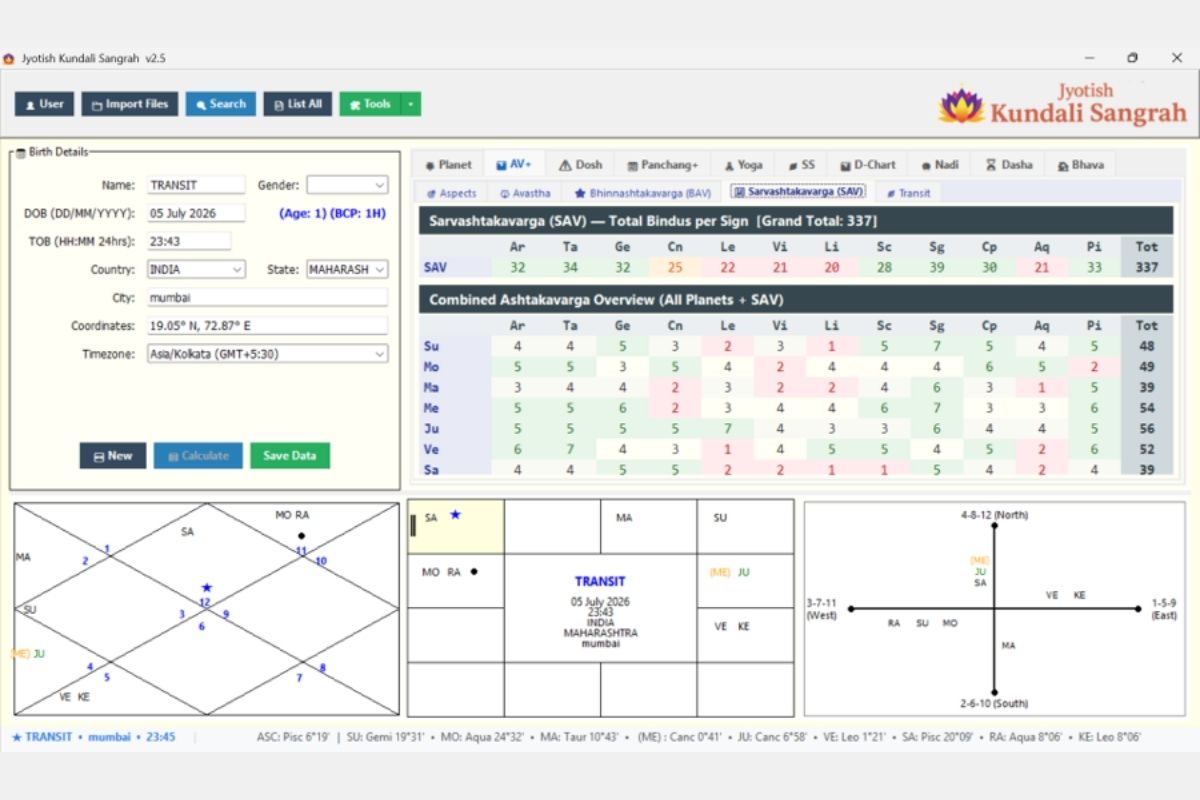Click into the City input field
Viewport: 1200px width, 800px height.
[x=267, y=298]
